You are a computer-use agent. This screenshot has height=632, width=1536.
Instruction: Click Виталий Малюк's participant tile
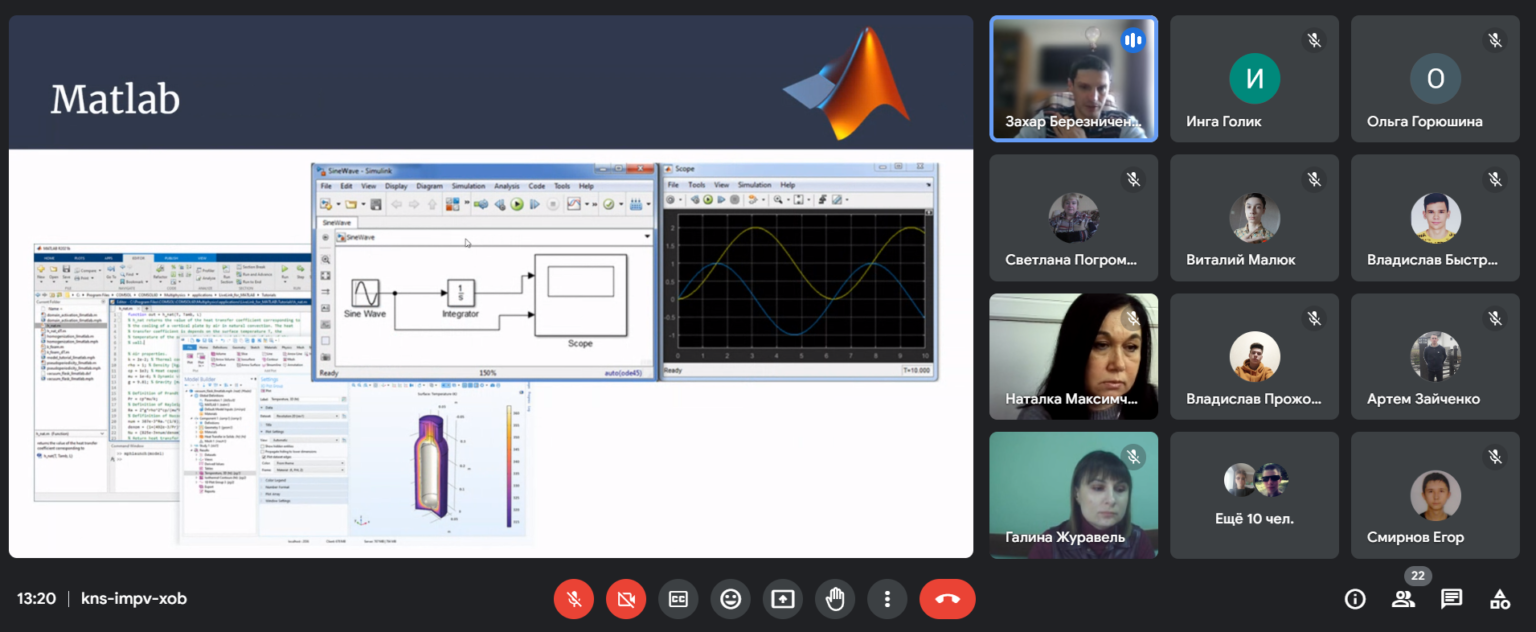1254,217
